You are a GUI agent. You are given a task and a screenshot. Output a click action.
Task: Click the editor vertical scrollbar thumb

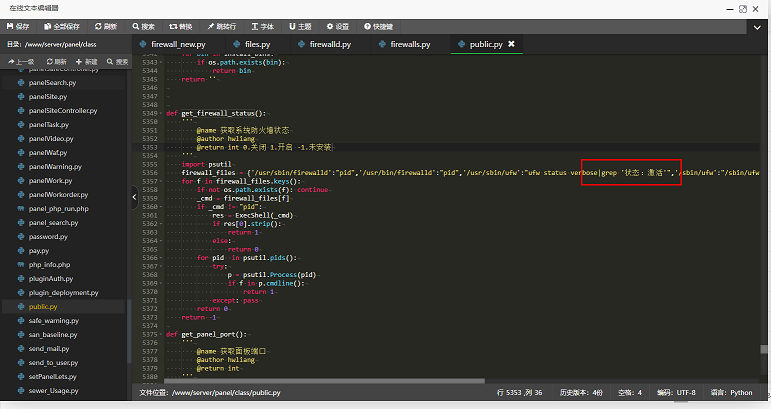[764, 349]
